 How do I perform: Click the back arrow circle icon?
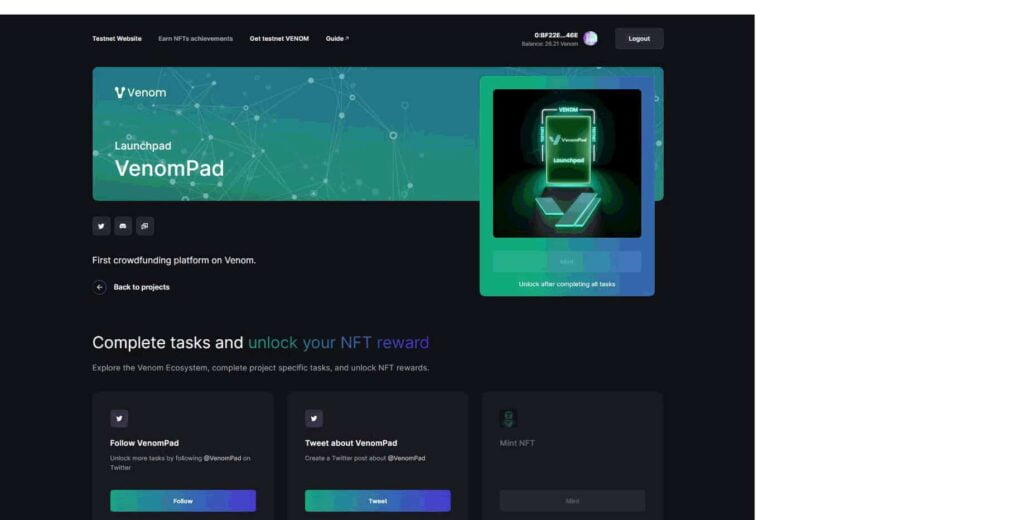99,287
